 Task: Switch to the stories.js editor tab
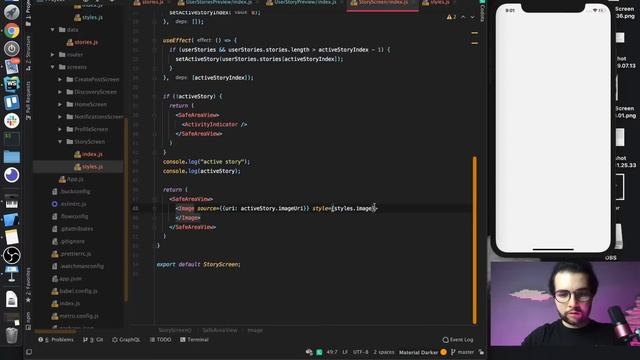pos(149,3)
